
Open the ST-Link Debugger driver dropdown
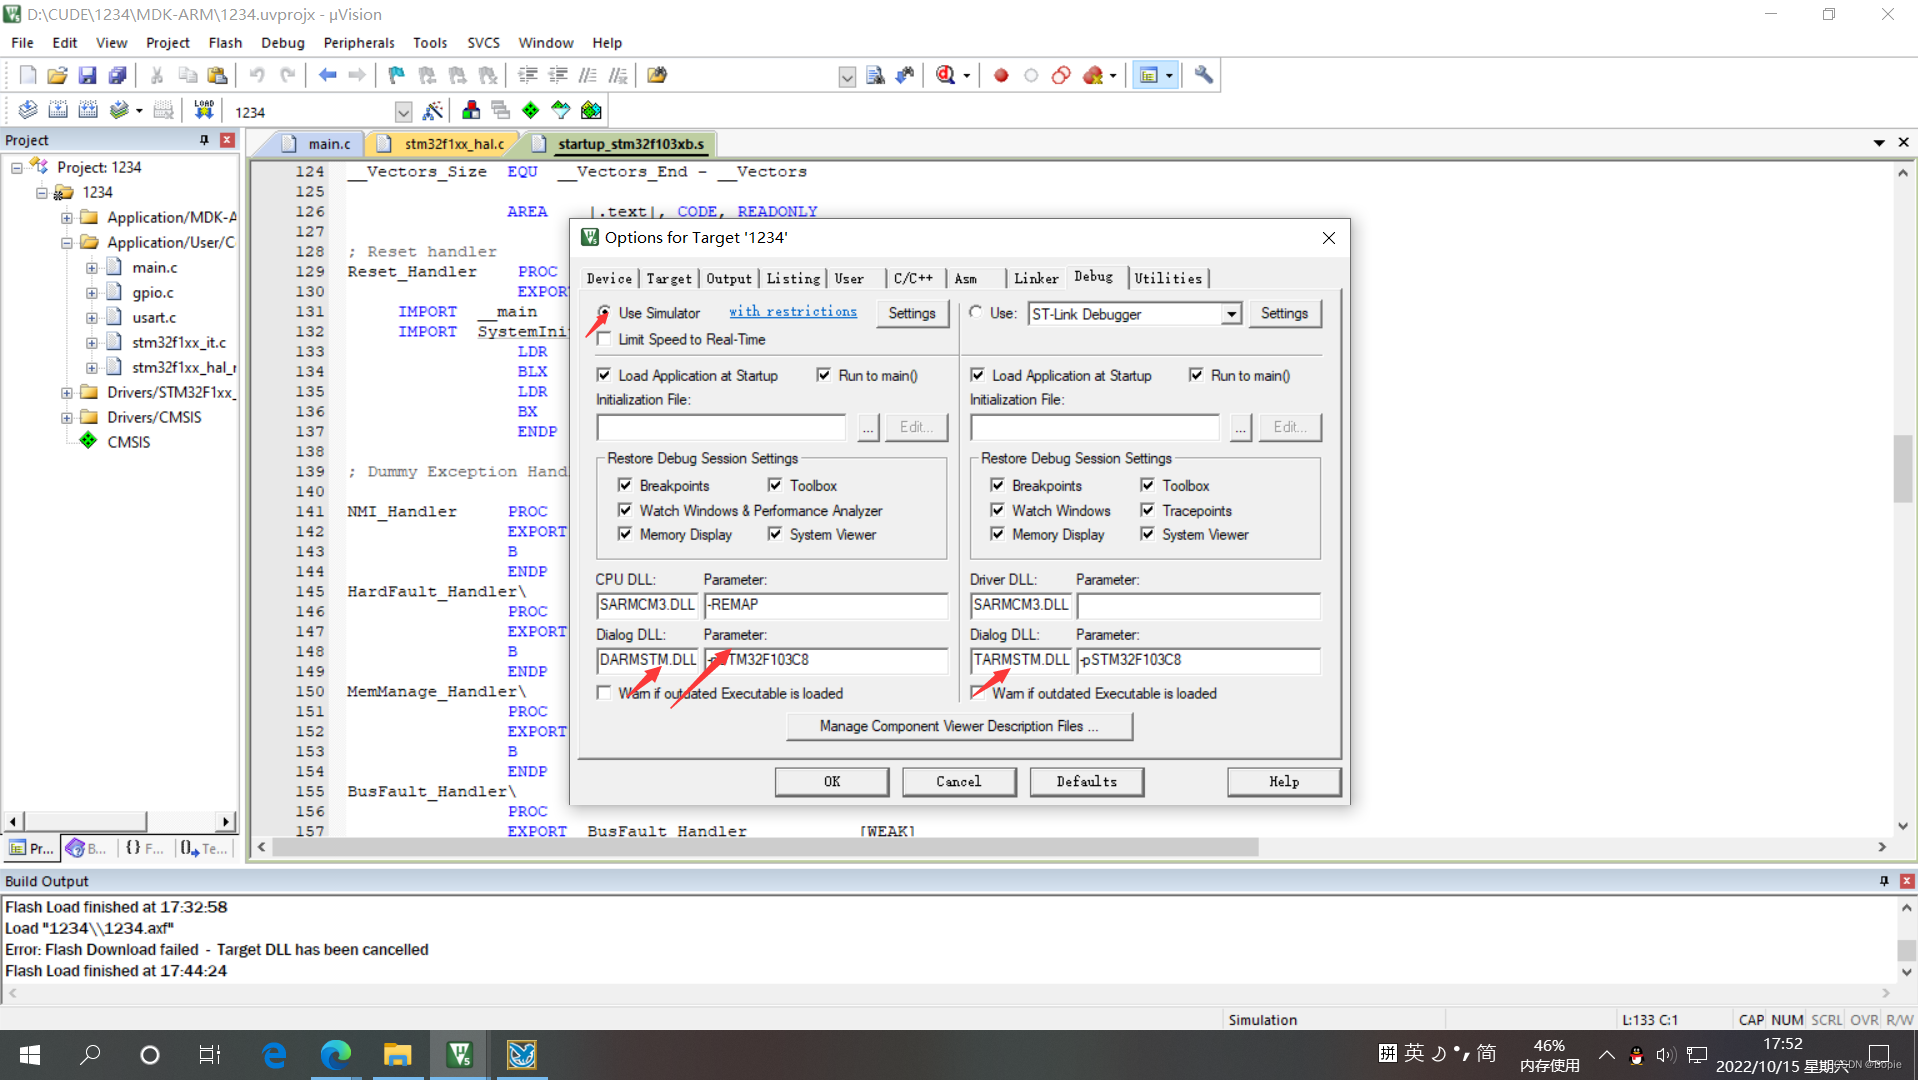click(1231, 314)
